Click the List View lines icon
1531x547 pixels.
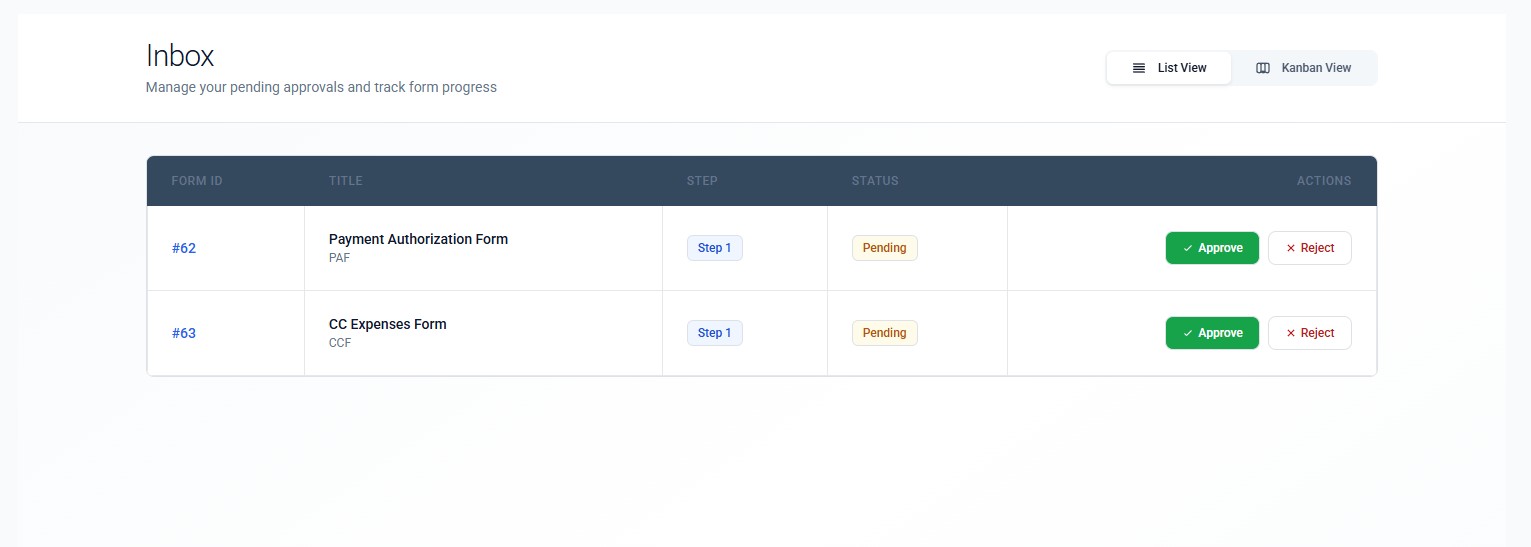click(x=1138, y=68)
